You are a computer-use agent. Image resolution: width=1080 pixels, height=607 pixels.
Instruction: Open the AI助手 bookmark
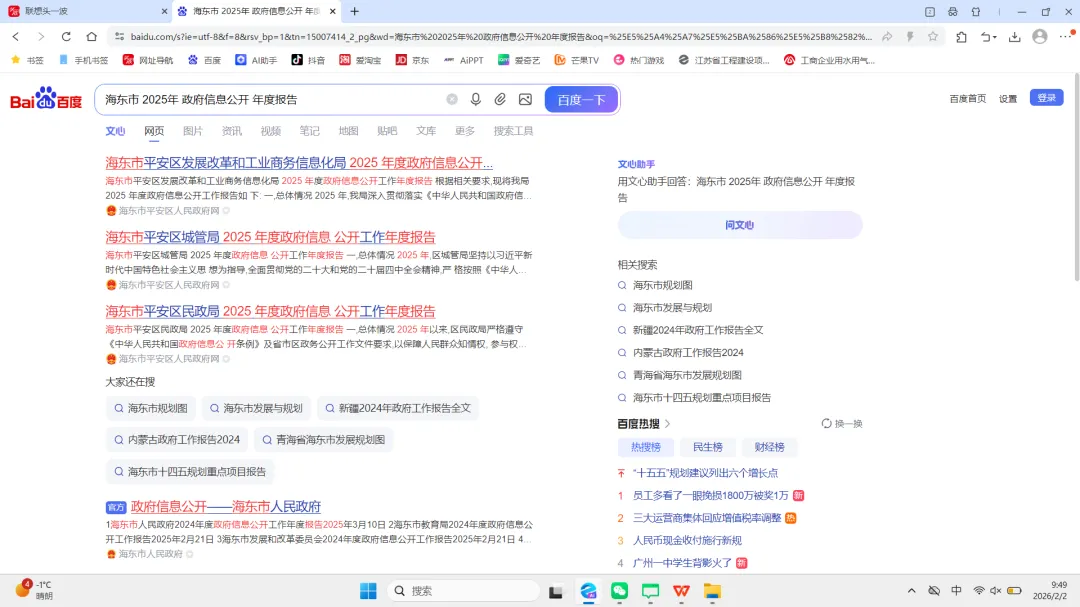256,60
